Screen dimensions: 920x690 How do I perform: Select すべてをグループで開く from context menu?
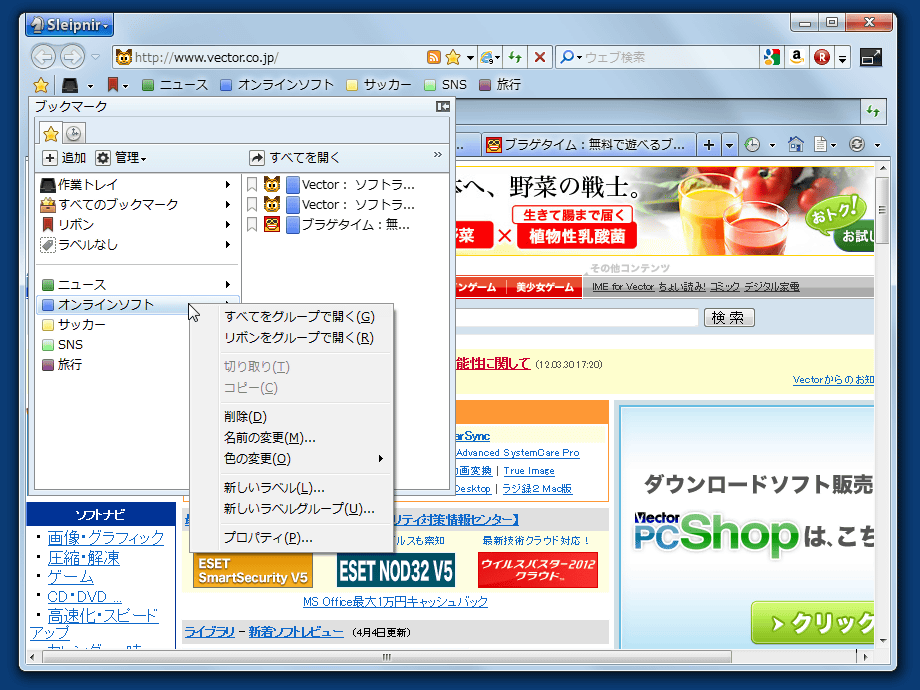point(299,317)
